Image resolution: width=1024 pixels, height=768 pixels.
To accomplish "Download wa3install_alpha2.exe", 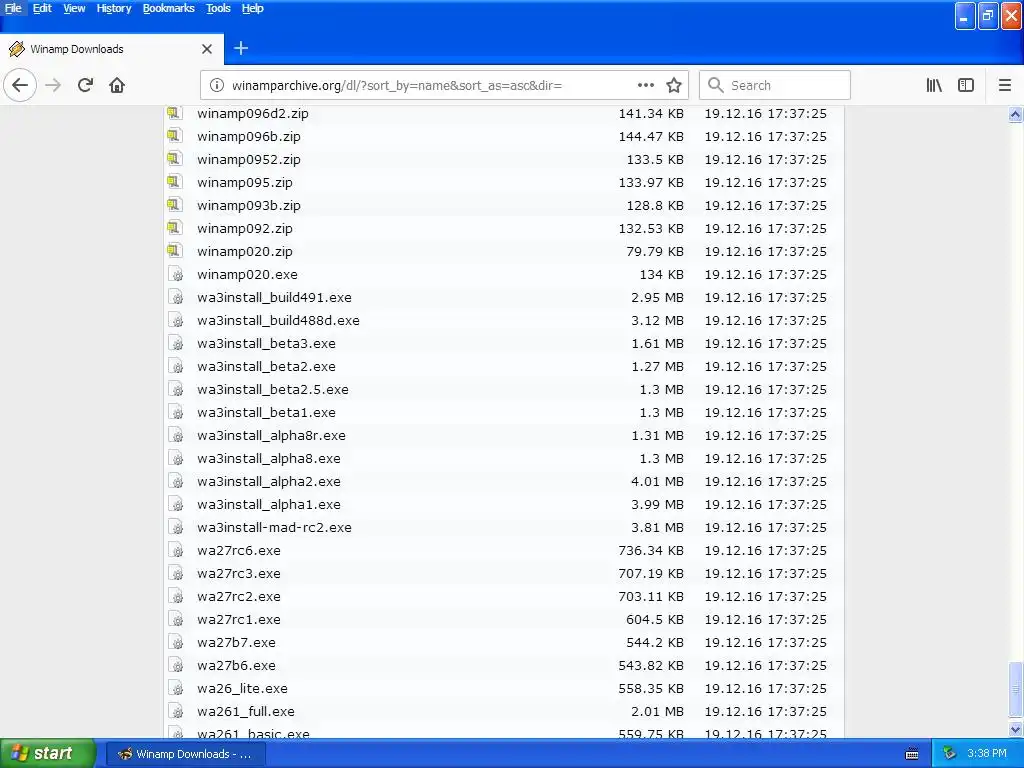I will point(268,481).
